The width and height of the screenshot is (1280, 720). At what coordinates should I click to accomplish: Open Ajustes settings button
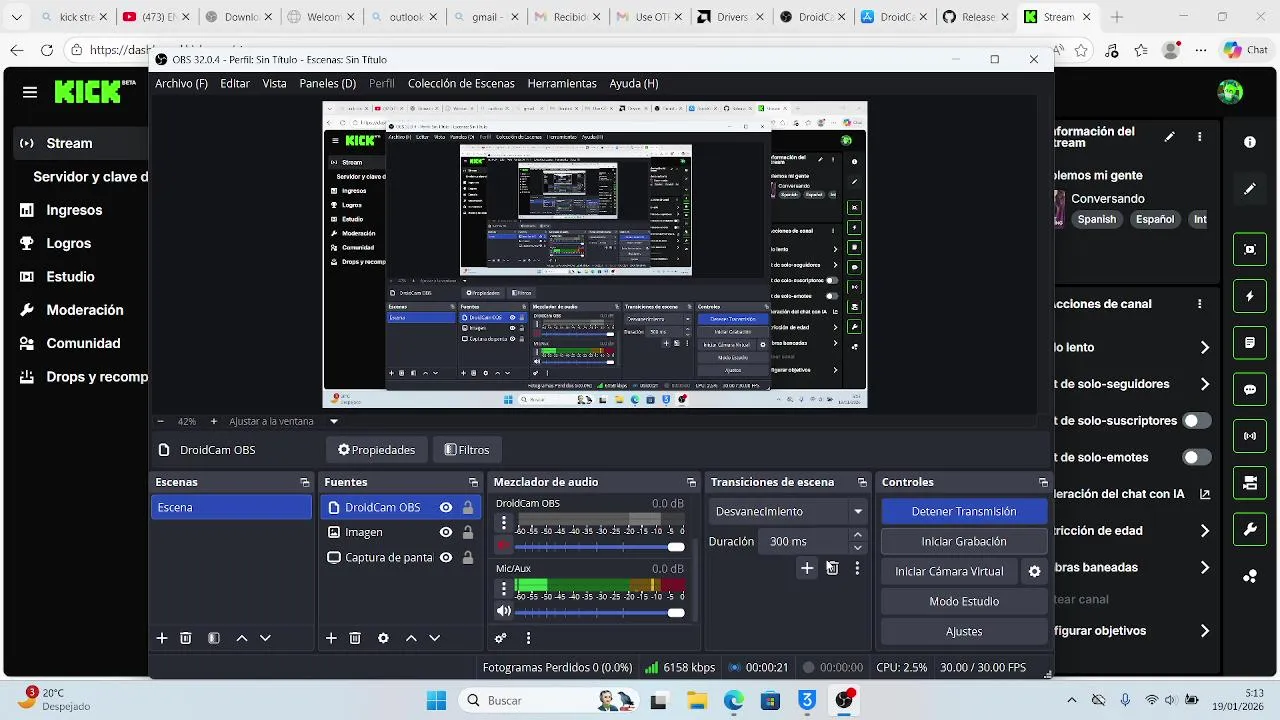[x=964, y=631]
